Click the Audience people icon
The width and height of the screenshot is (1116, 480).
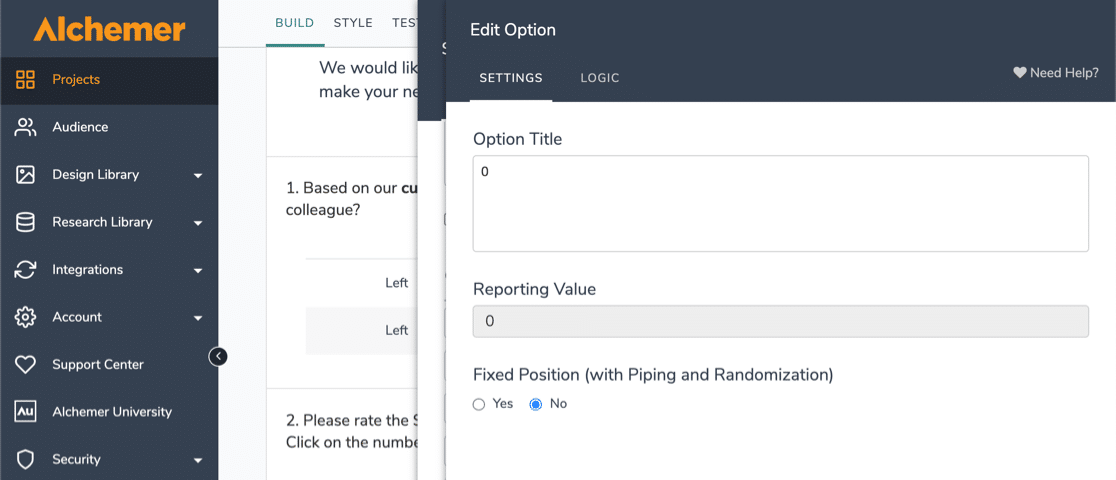pyautogui.click(x=25, y=127)
